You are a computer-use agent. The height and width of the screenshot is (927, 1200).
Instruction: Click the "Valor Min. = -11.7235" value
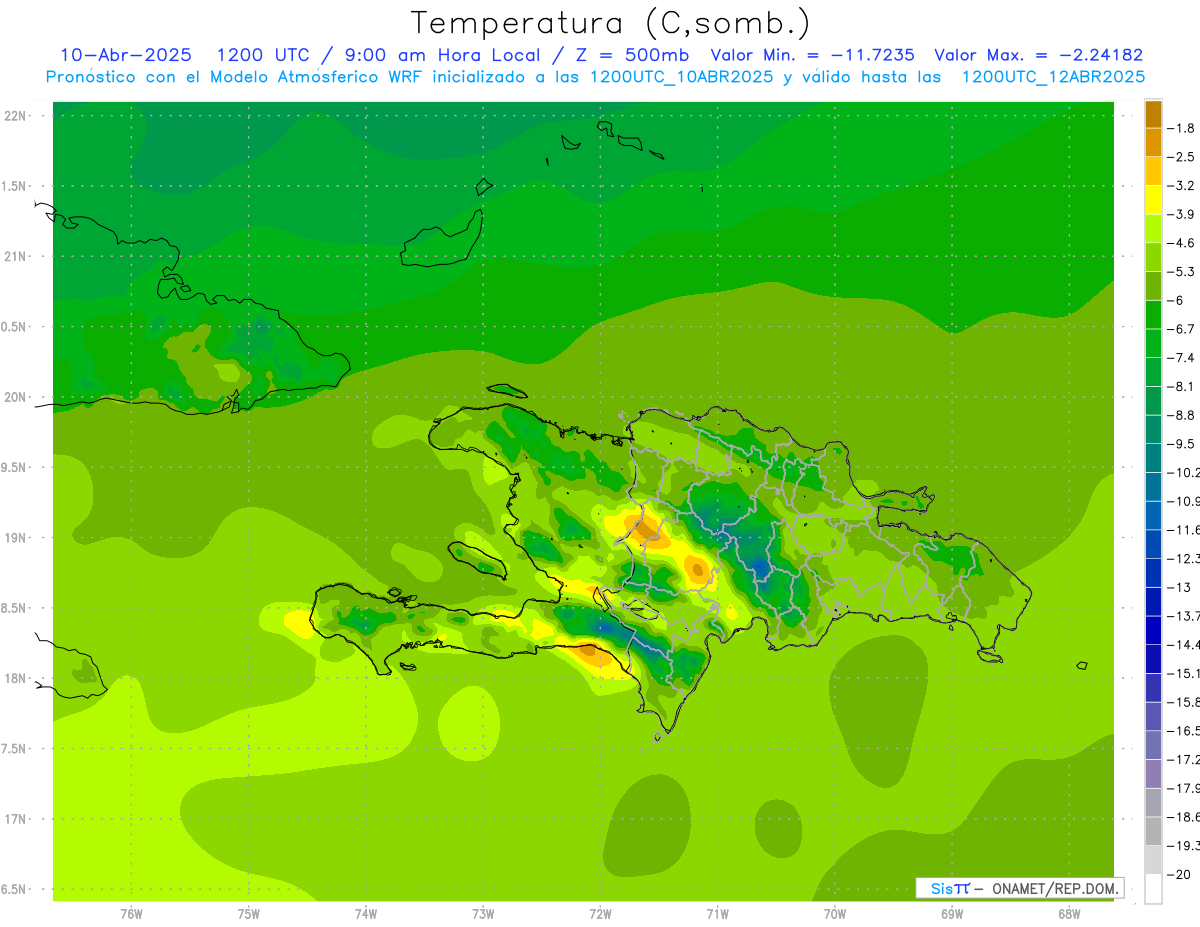click(812, 55)
